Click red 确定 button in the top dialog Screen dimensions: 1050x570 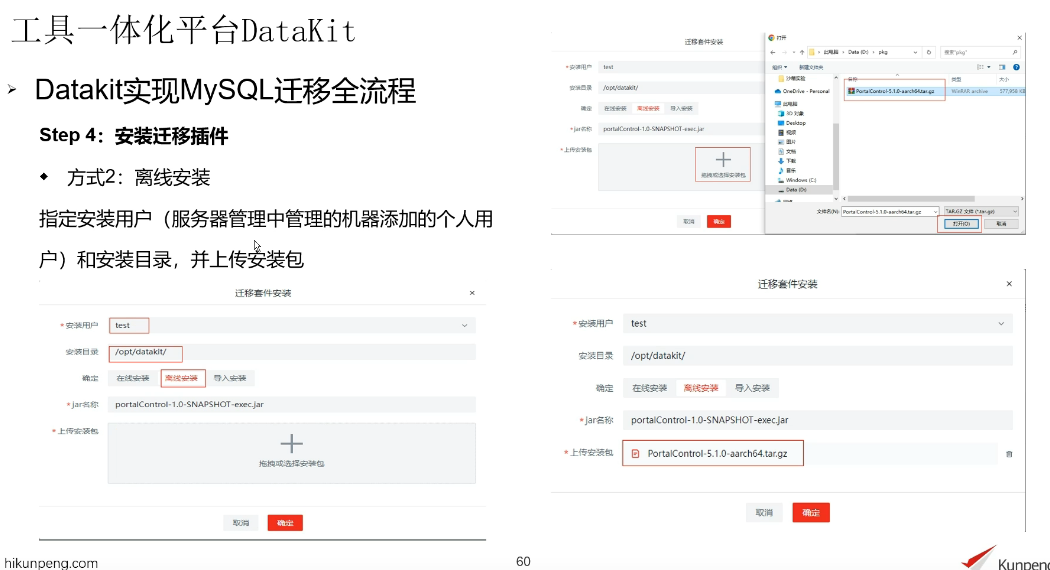click(719, 221)
